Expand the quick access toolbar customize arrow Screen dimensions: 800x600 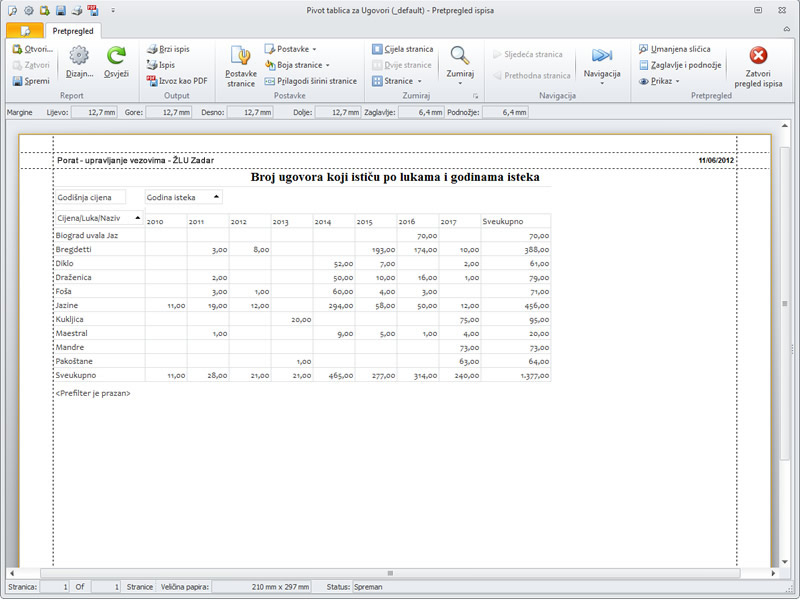coord(113,10)
